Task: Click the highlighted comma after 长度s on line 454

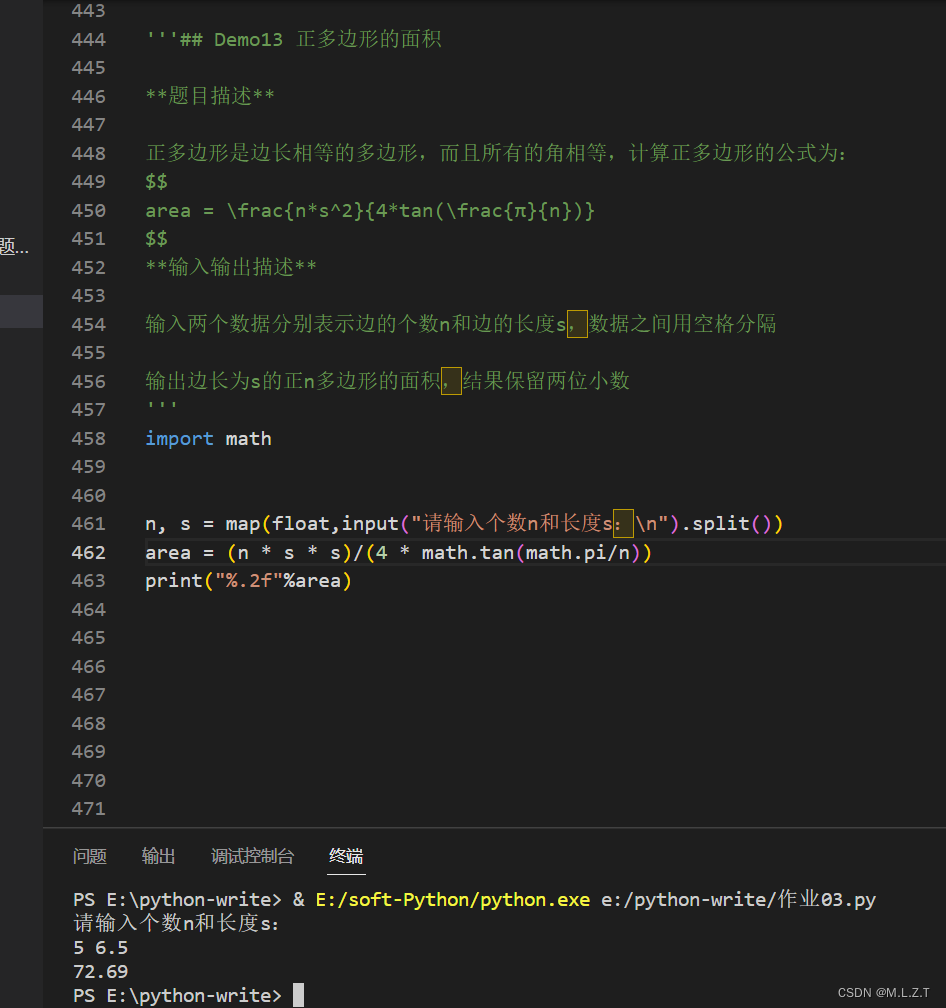Action: [577, 324]
